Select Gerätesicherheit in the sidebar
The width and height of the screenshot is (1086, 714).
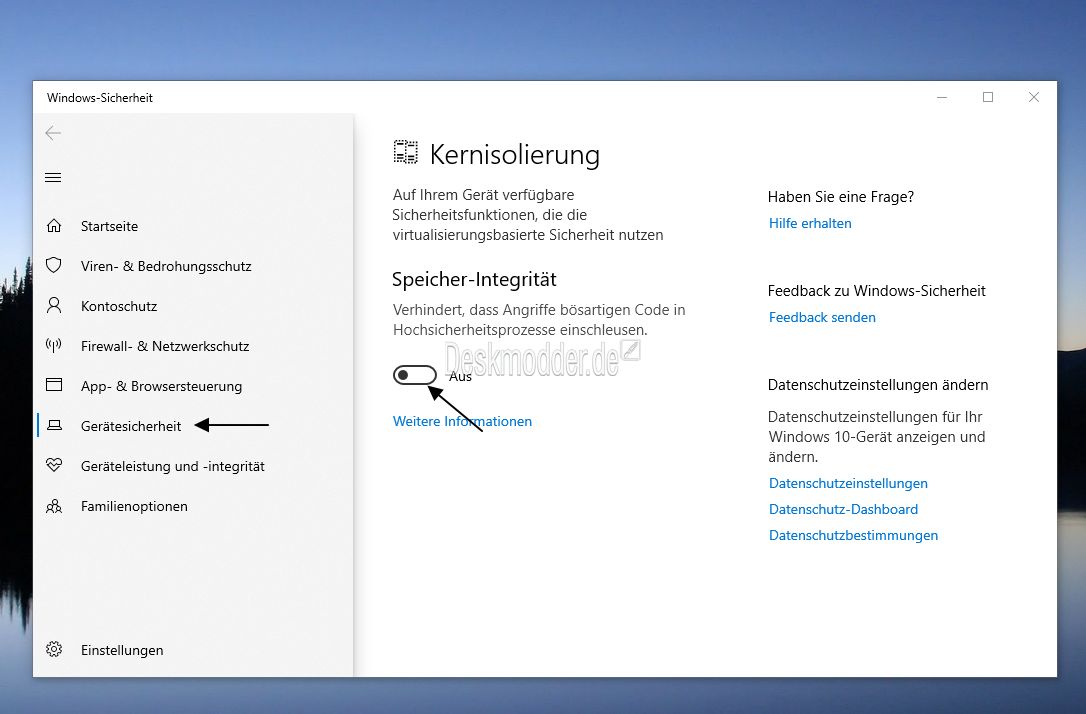point(131,427)
